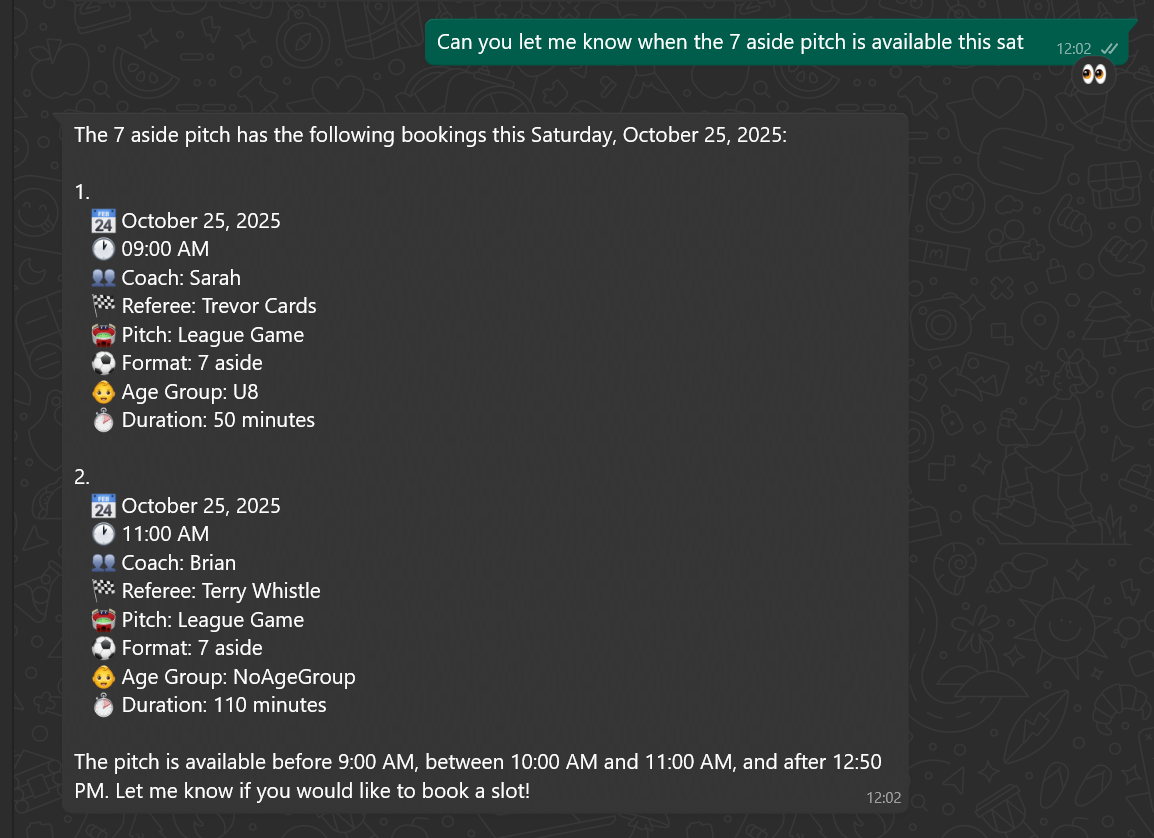Click the pitch availability summary text
The height and width of the screenshot is (838, 1154).
click(x=477, y=776)
